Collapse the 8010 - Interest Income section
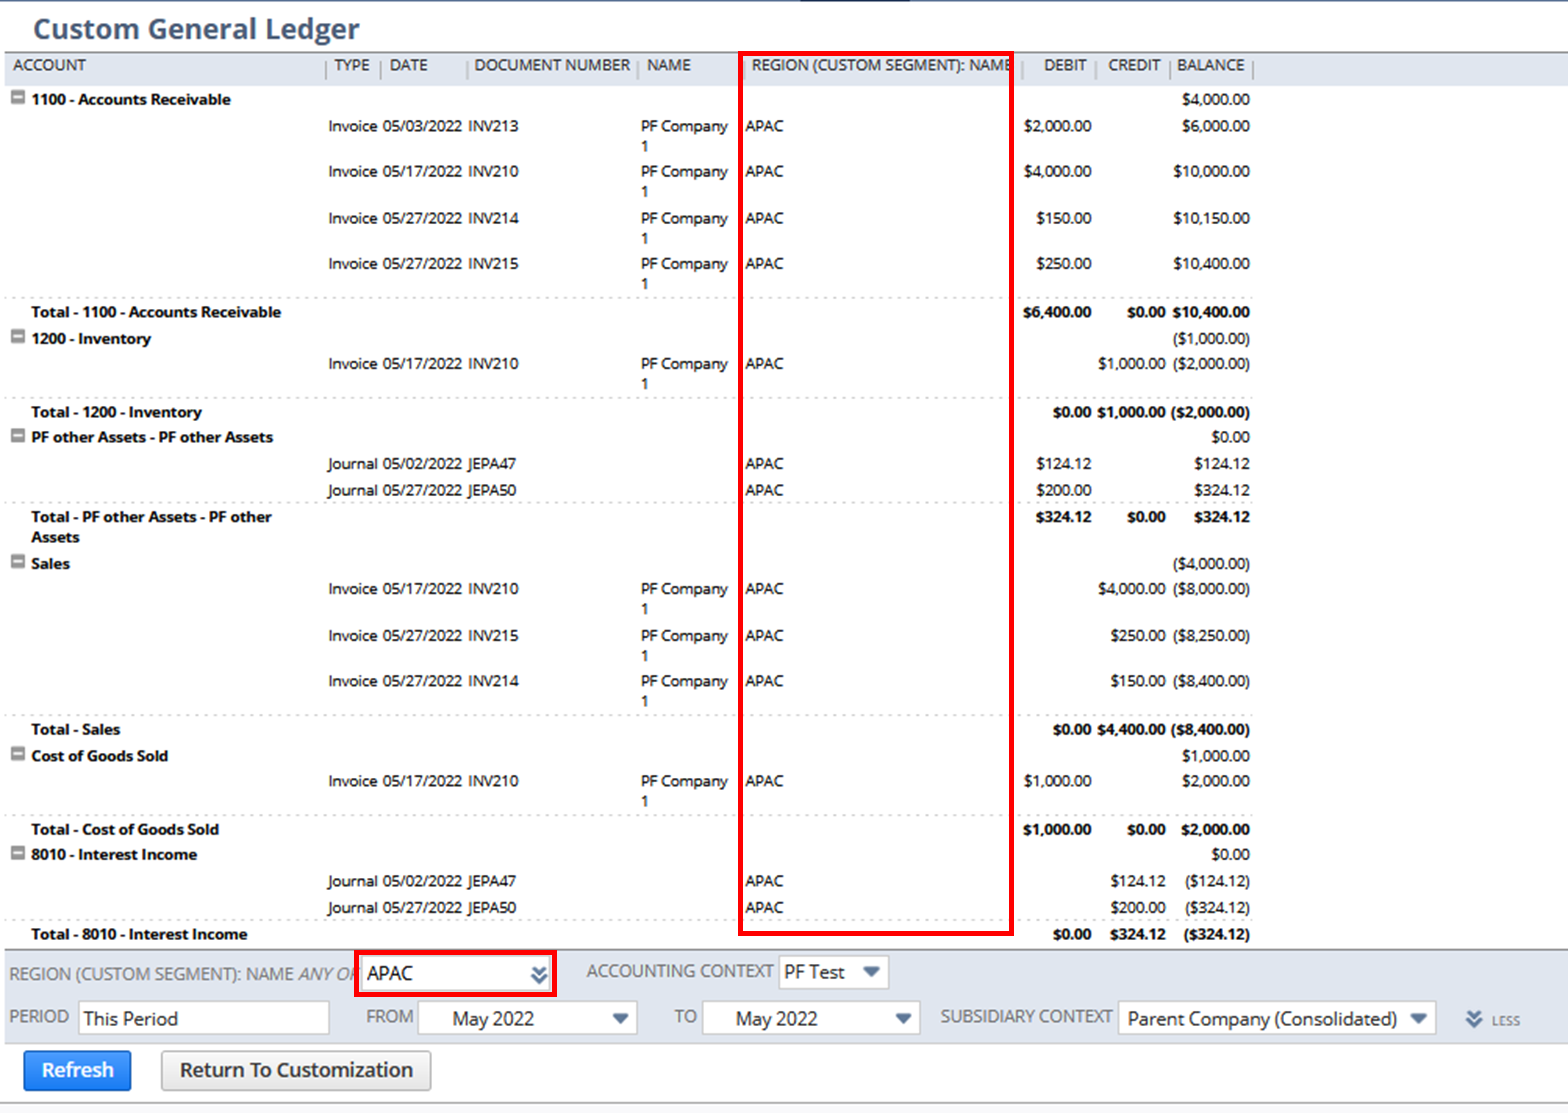 (18, 853)
